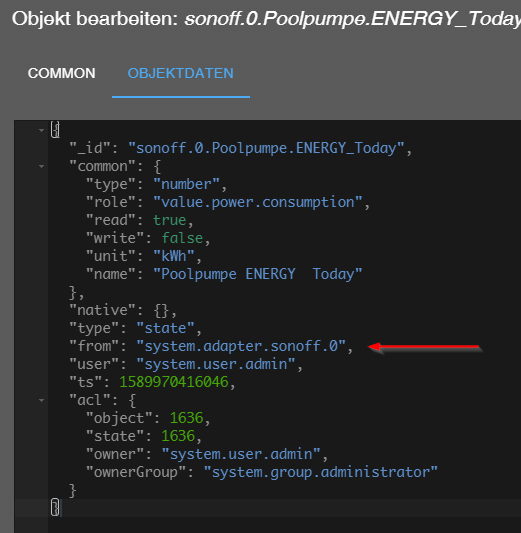This screenshot has height=533, width=521.
Task: Collapse the root JSON object fold arrow
Action: point(41,130)
